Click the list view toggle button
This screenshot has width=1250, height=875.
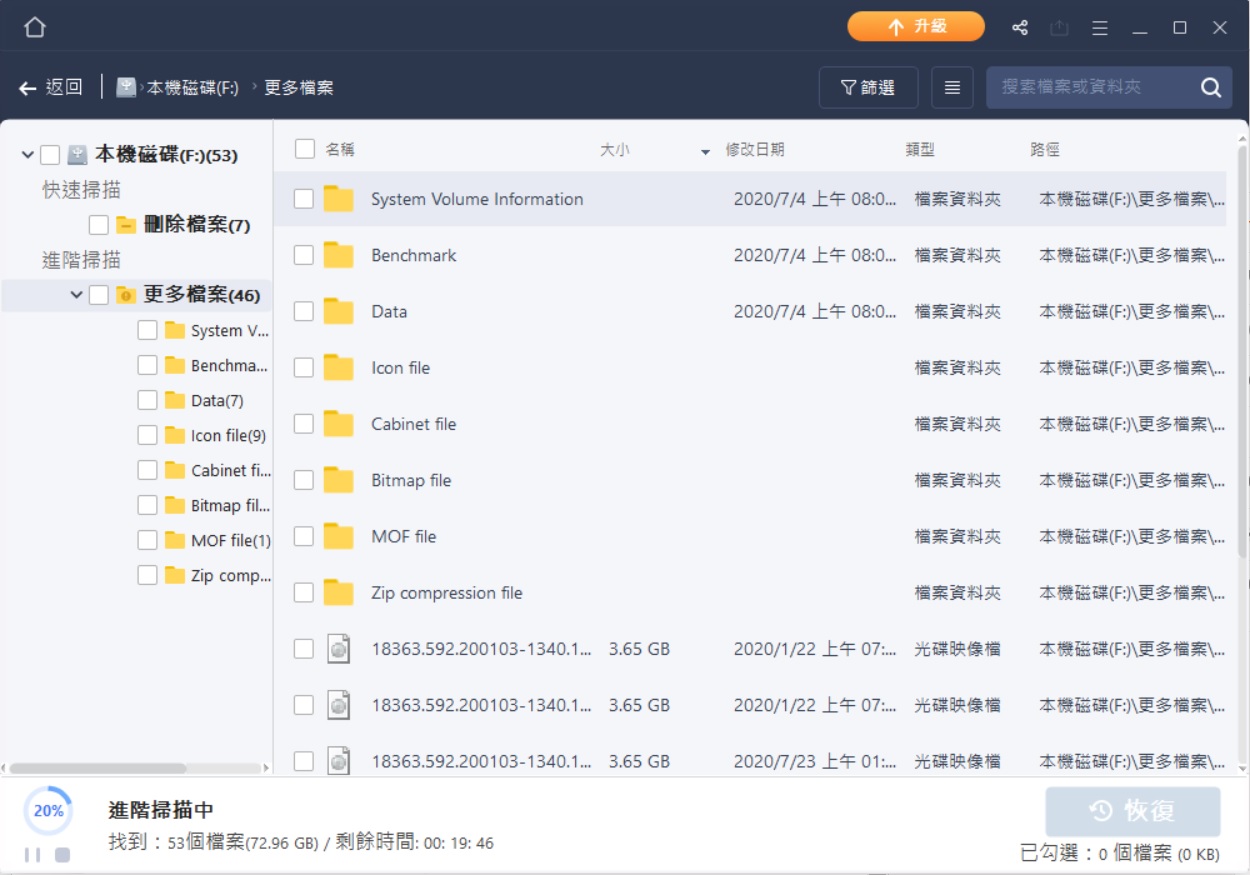point(952,88)
